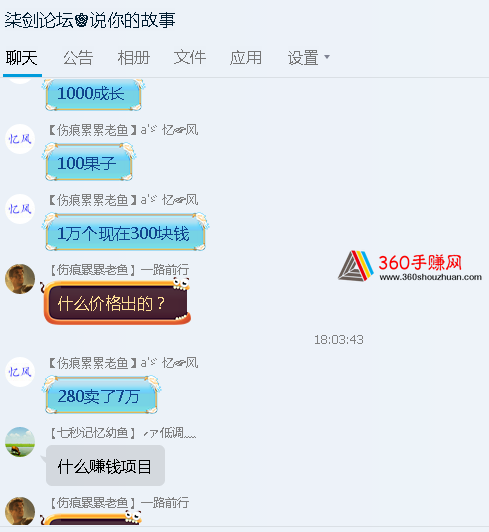Open landscape avatar of 七秒记忆幼鱼 user
Image resolution: width=489 pixels, height=532 pixels.
pyautogui.click(x=20, y=442)
